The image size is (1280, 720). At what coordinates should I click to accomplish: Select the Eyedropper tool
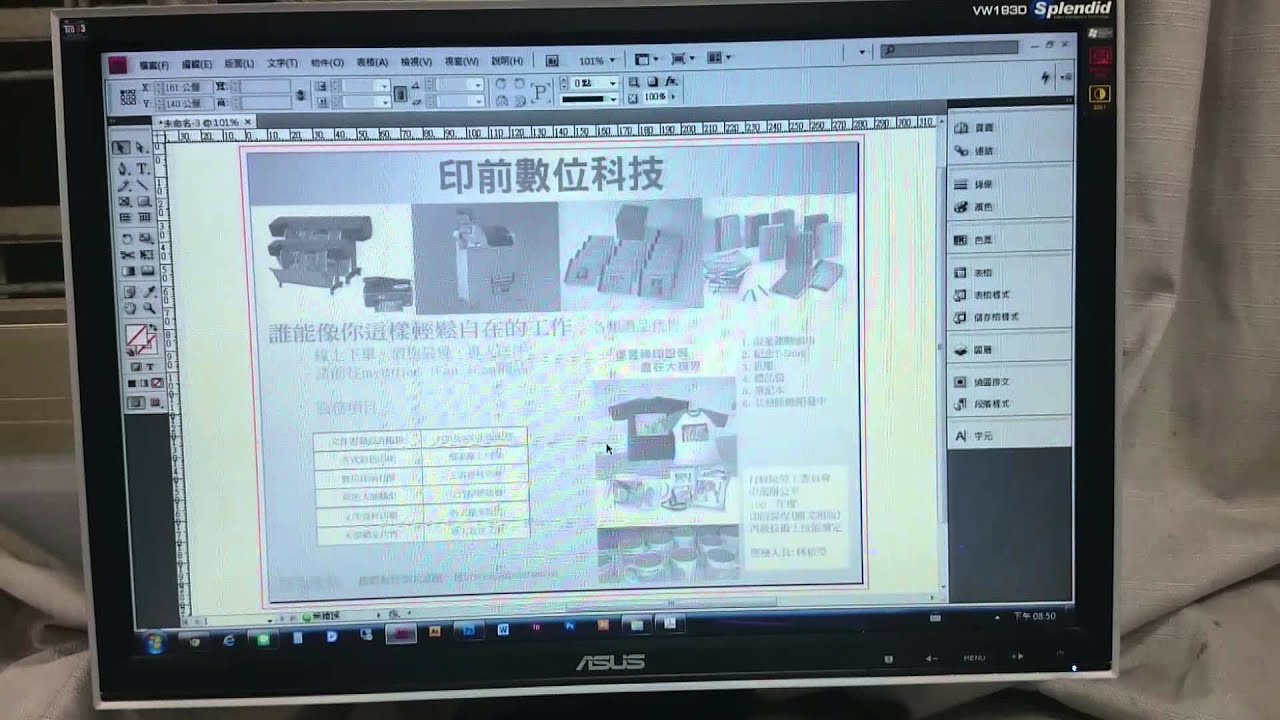pyautogui.click(x=149, y=291)
